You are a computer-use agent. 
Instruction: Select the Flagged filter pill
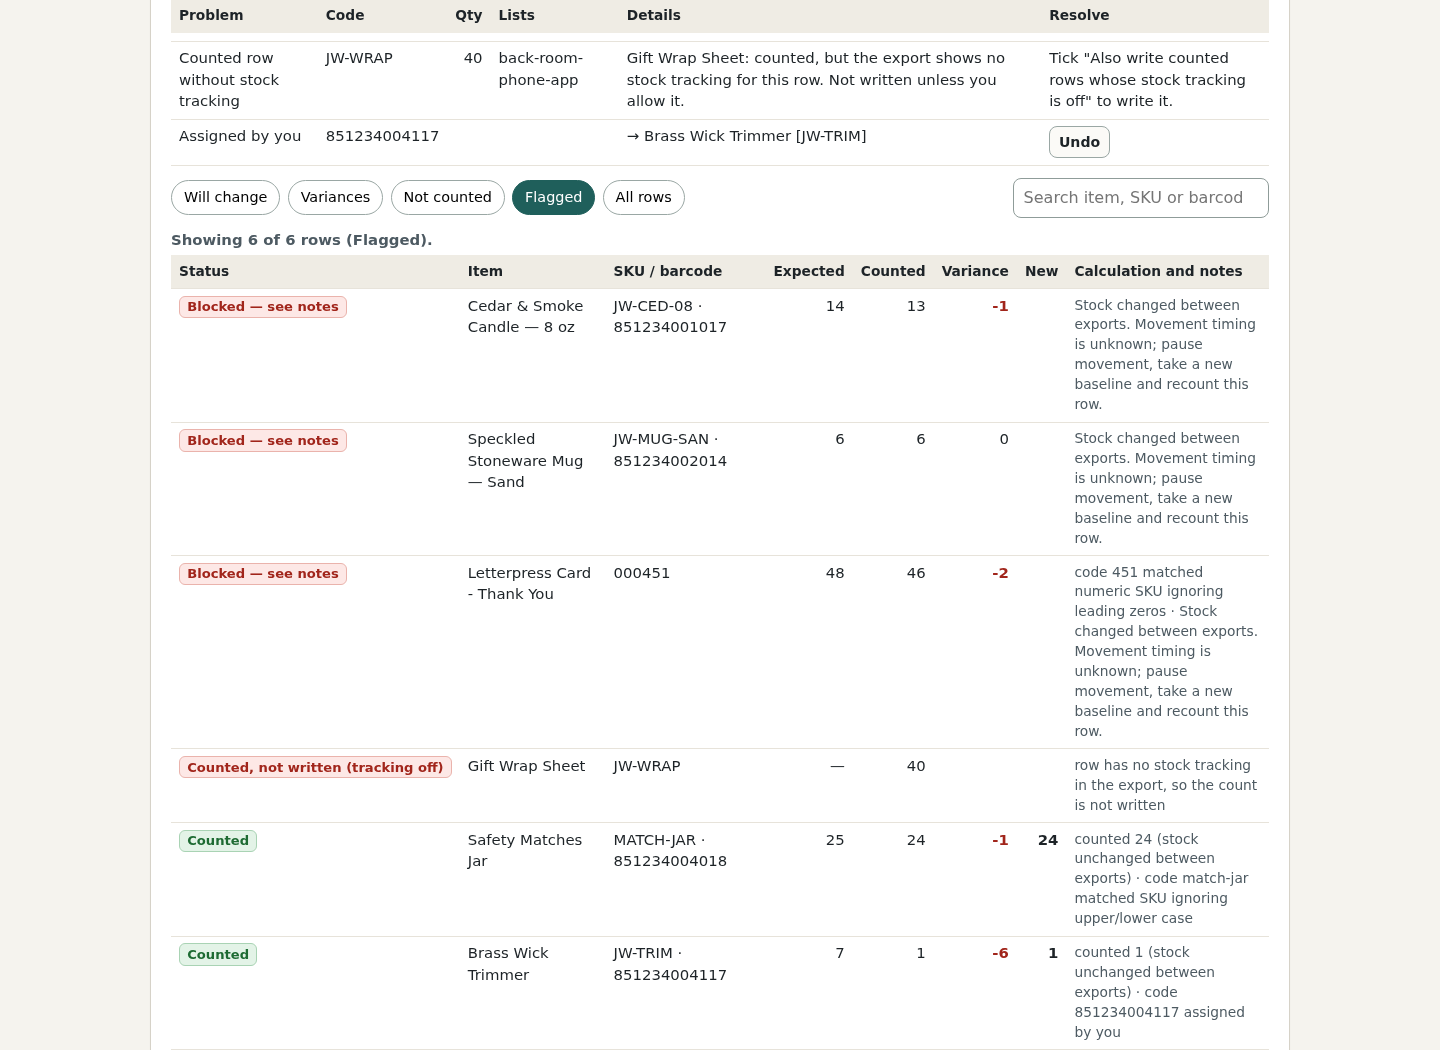[553, 198]
